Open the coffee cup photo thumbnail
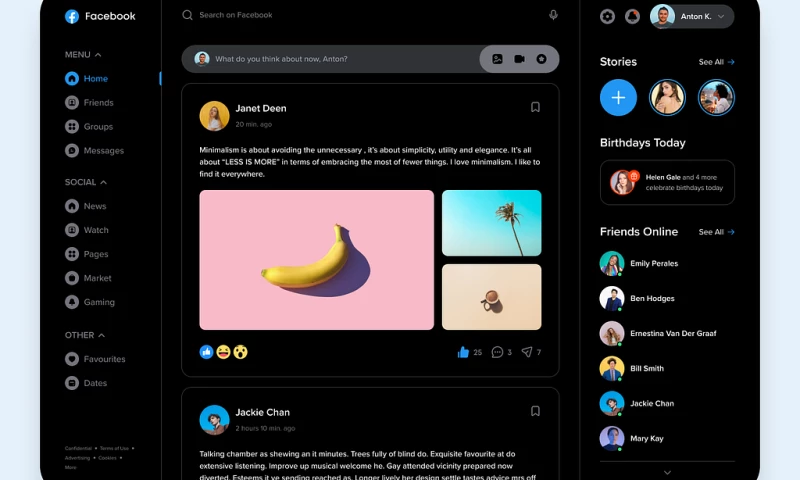The height and width of the screenshot is (480, 800). pos(491,297)
